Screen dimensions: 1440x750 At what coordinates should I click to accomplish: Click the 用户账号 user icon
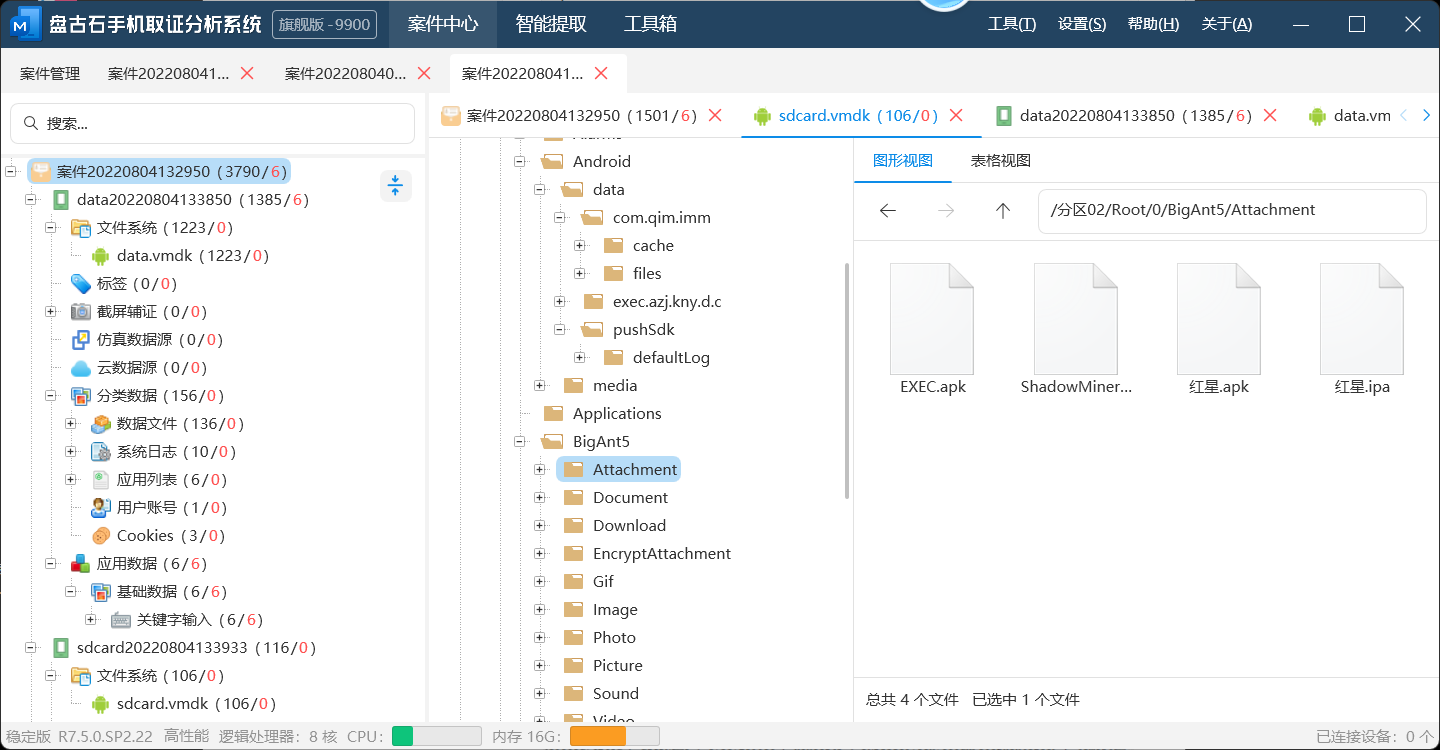[101, 508]
